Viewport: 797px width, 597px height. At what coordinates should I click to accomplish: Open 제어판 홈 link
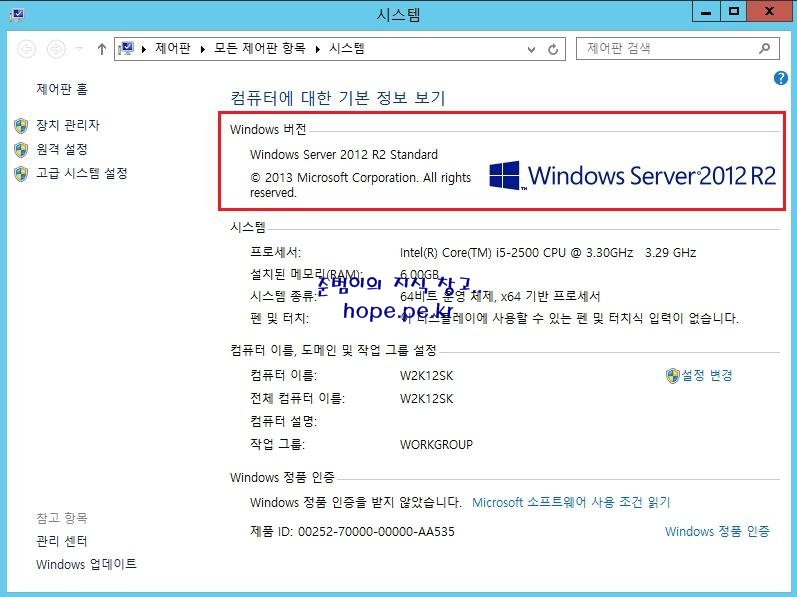tap(62, 89)
